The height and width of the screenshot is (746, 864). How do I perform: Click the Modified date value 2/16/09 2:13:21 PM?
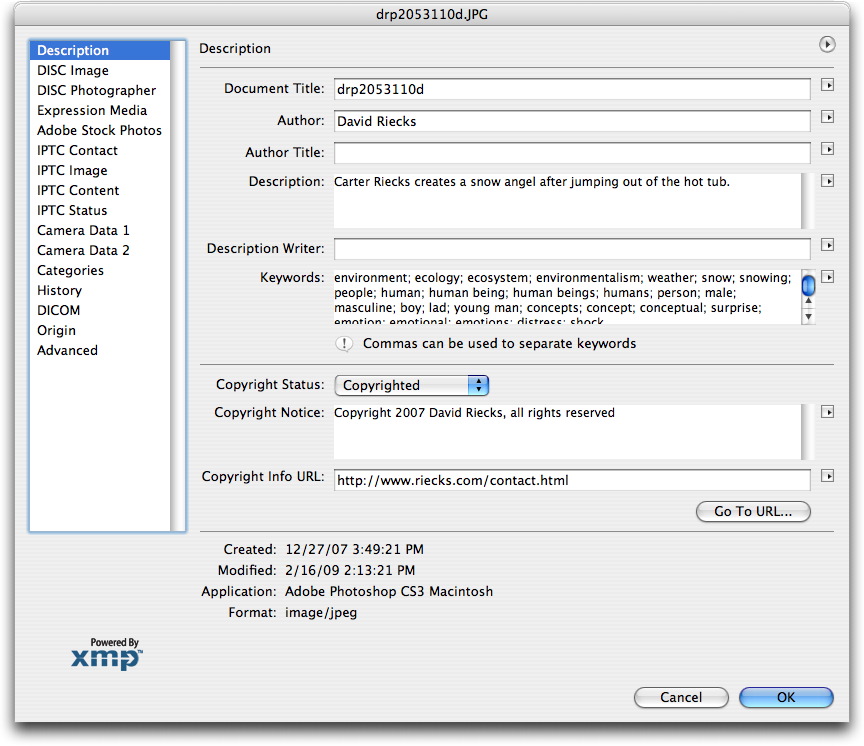click(350, 570)
